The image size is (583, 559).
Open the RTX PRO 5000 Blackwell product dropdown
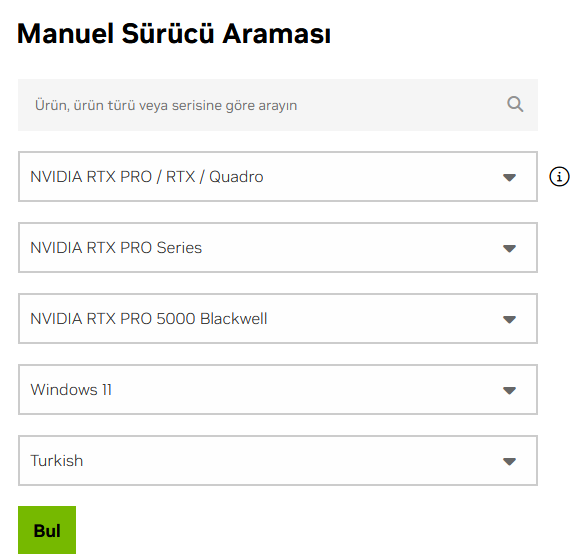[278, 319]
